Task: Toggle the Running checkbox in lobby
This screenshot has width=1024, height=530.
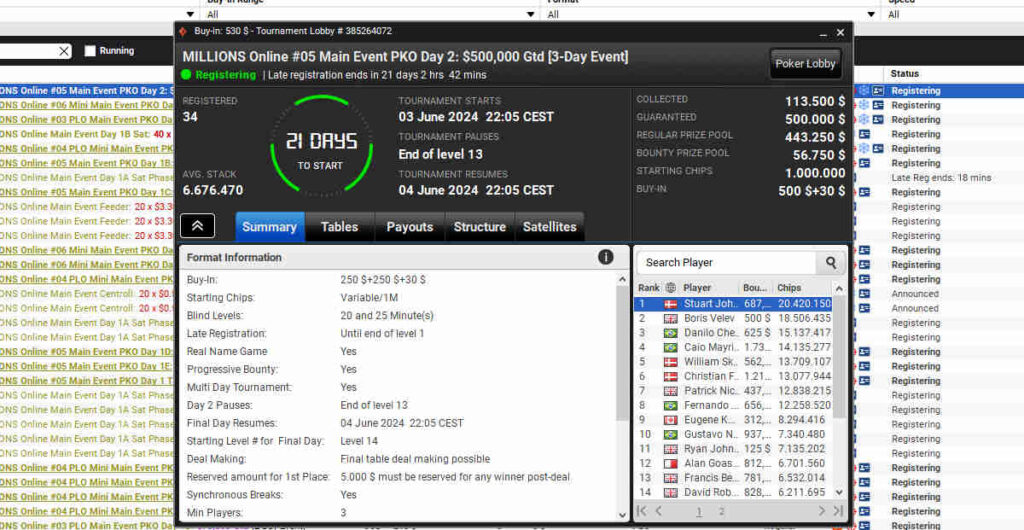Action: pos(90,51)
